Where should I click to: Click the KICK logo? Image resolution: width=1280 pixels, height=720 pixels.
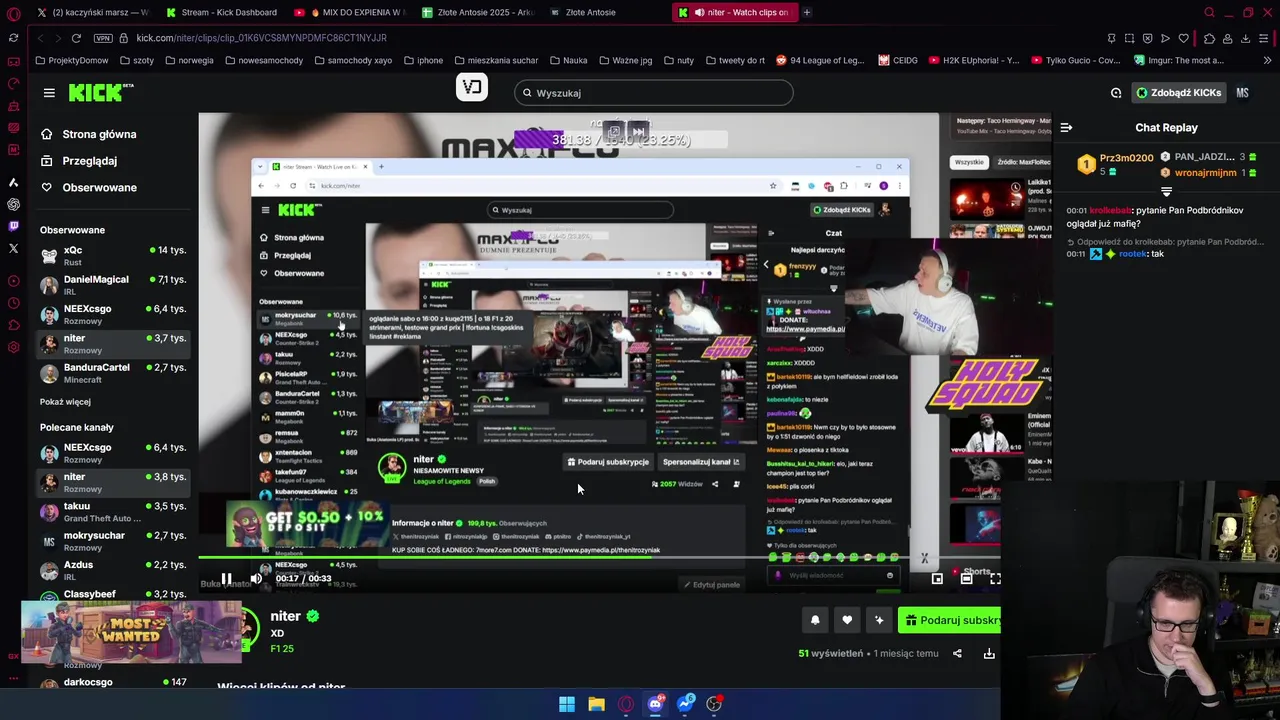click(x=100, y=92)
